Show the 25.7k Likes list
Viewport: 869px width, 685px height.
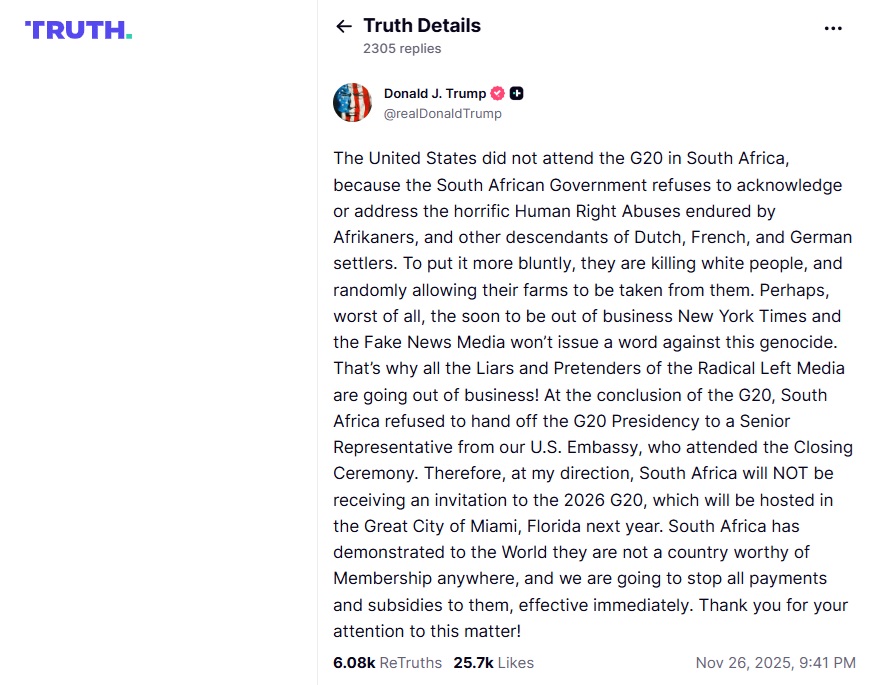click(493, 662)
